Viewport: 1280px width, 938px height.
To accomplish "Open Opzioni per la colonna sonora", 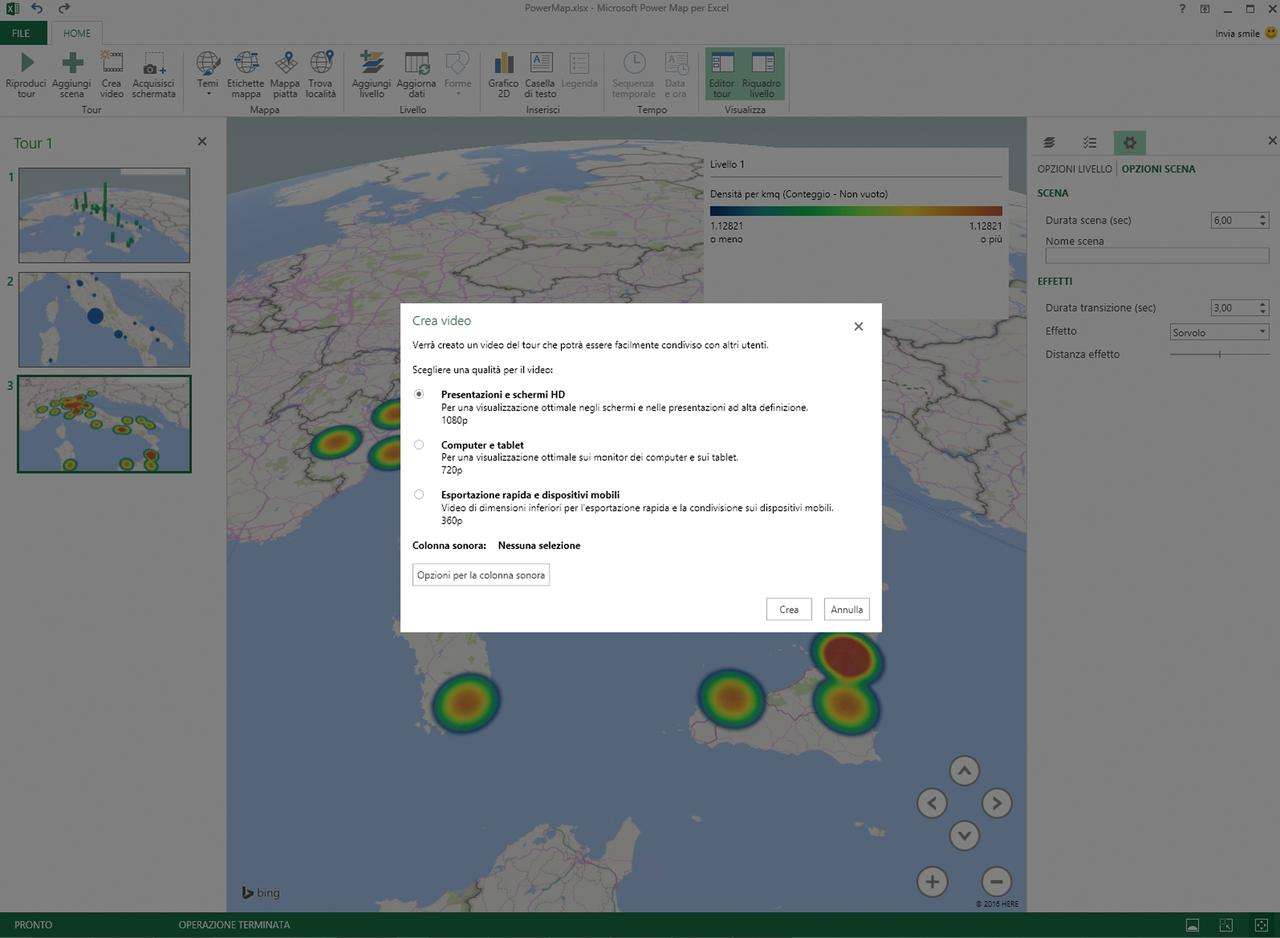I will (481, 575).
